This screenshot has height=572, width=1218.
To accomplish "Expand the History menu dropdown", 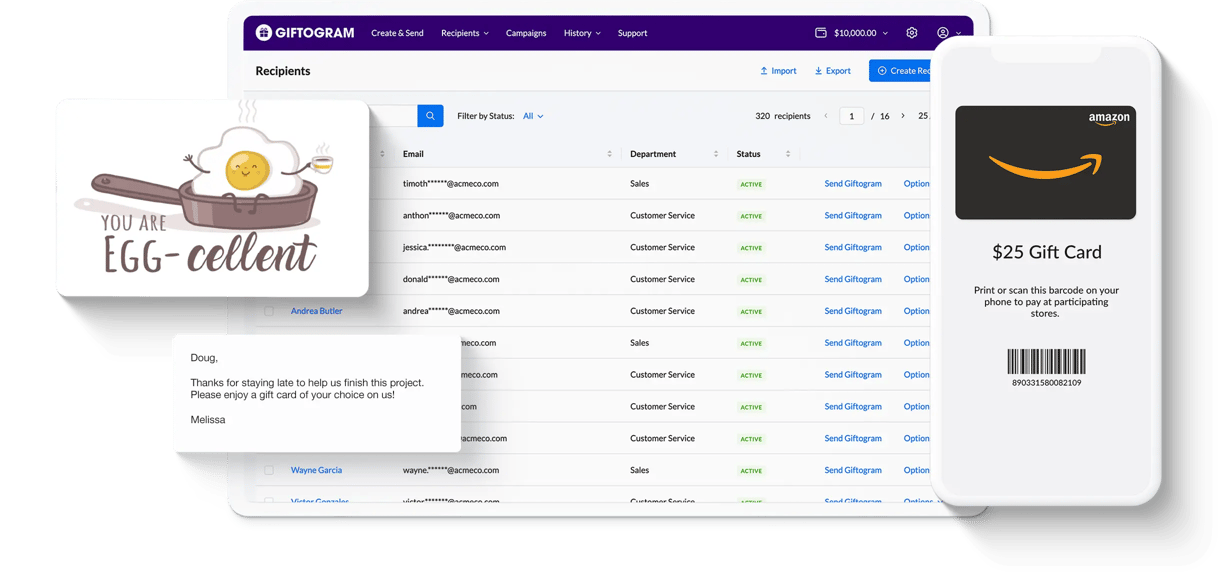I will click(582, 33).
